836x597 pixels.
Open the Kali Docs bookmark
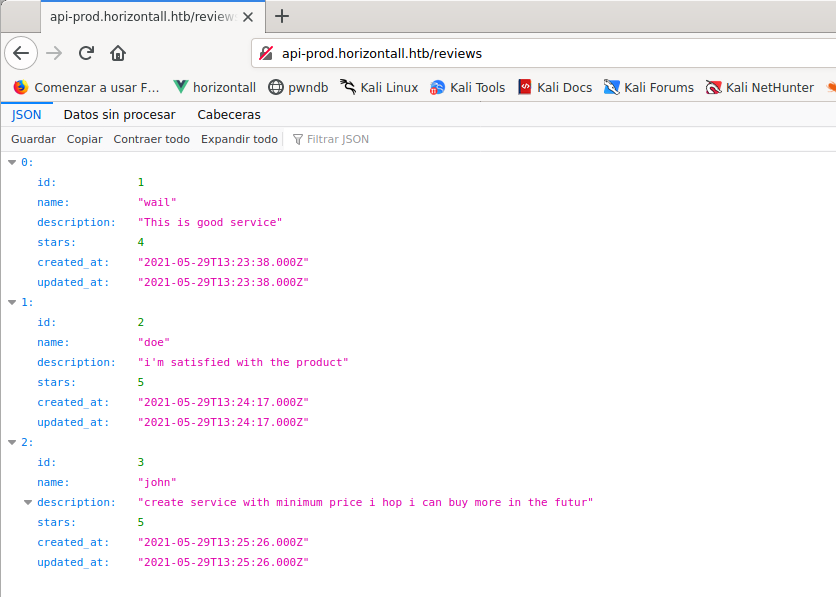[554, 87]
